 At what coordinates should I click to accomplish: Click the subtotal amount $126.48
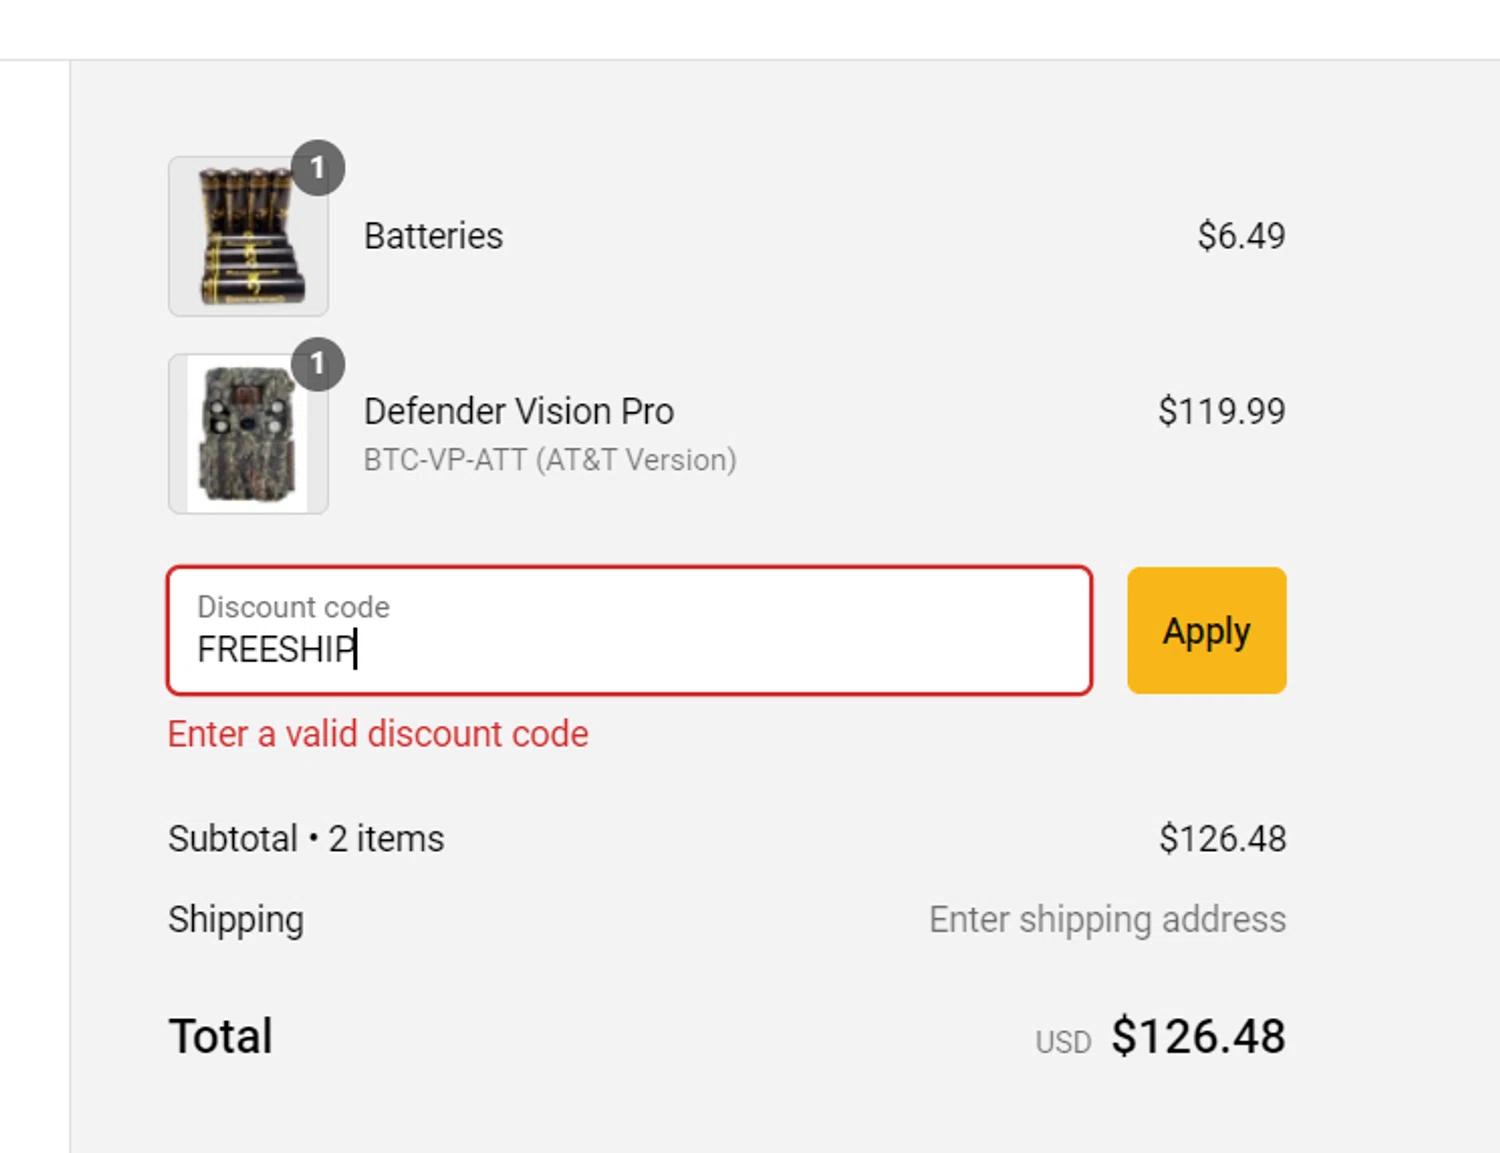point(1222,839)
